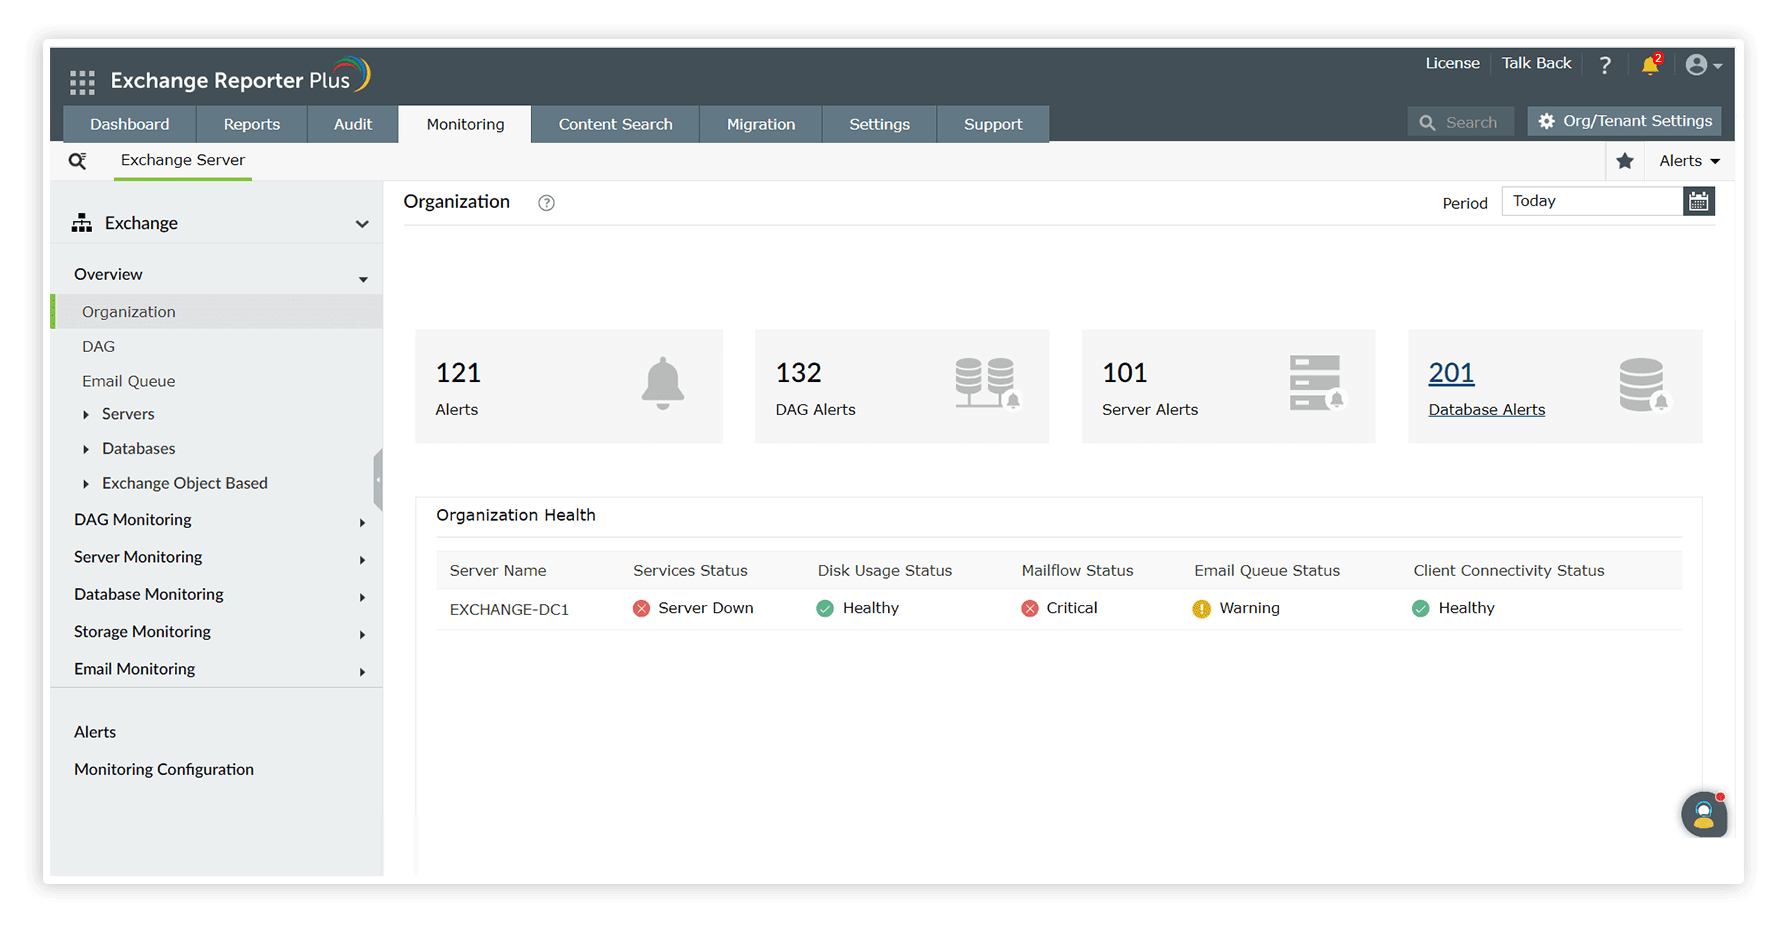Click the Server Down red status icon
This screenshot has height=936, width=1792.
coord(642,609)
